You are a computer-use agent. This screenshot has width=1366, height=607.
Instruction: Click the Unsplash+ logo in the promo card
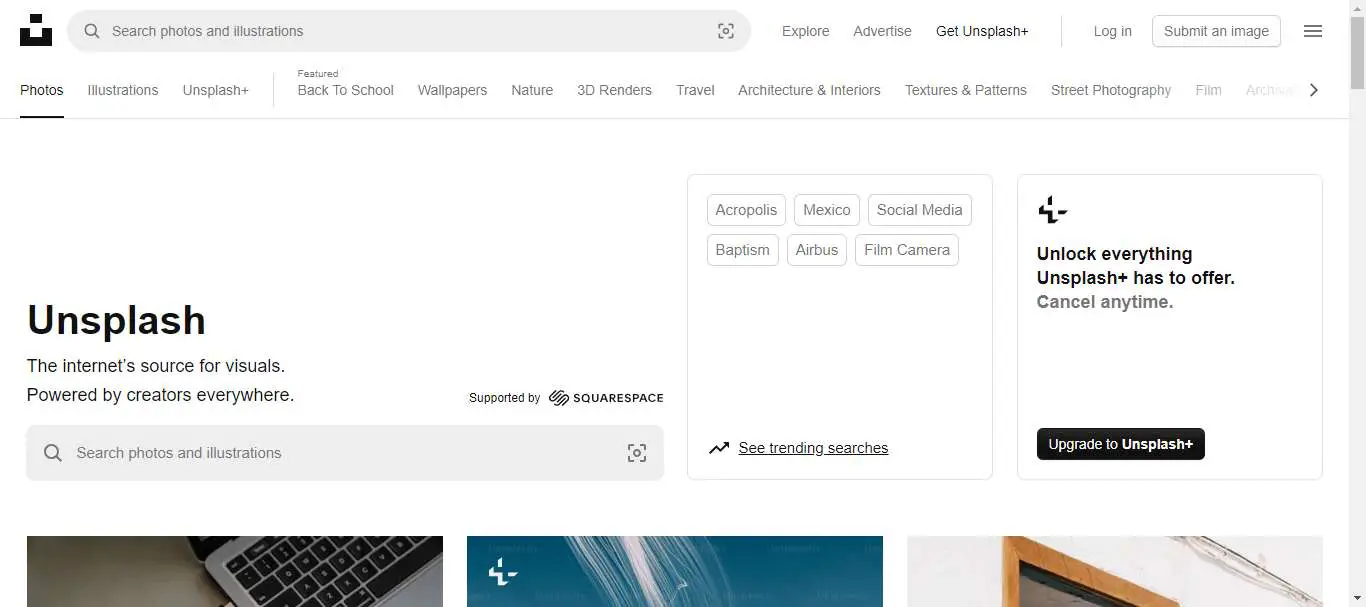click(x=1052, y=210)
